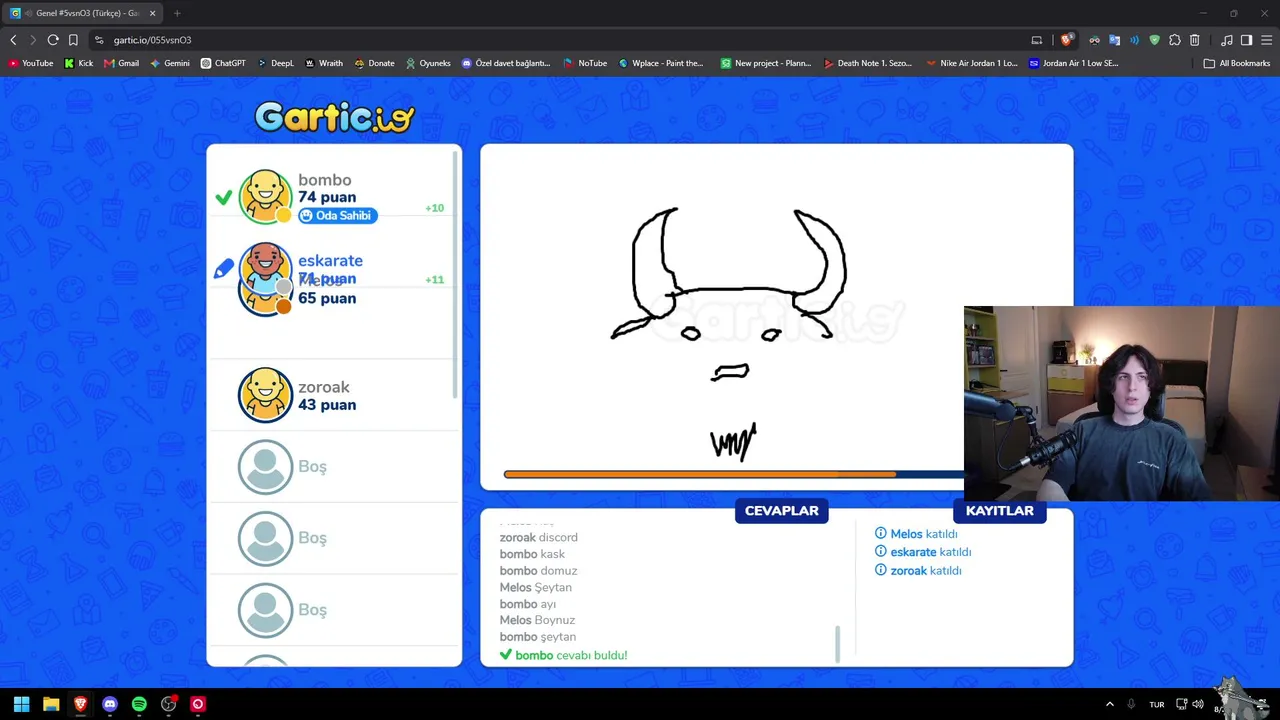
Task: Open the Google Translate extension icon
Action: [1114, 40]
